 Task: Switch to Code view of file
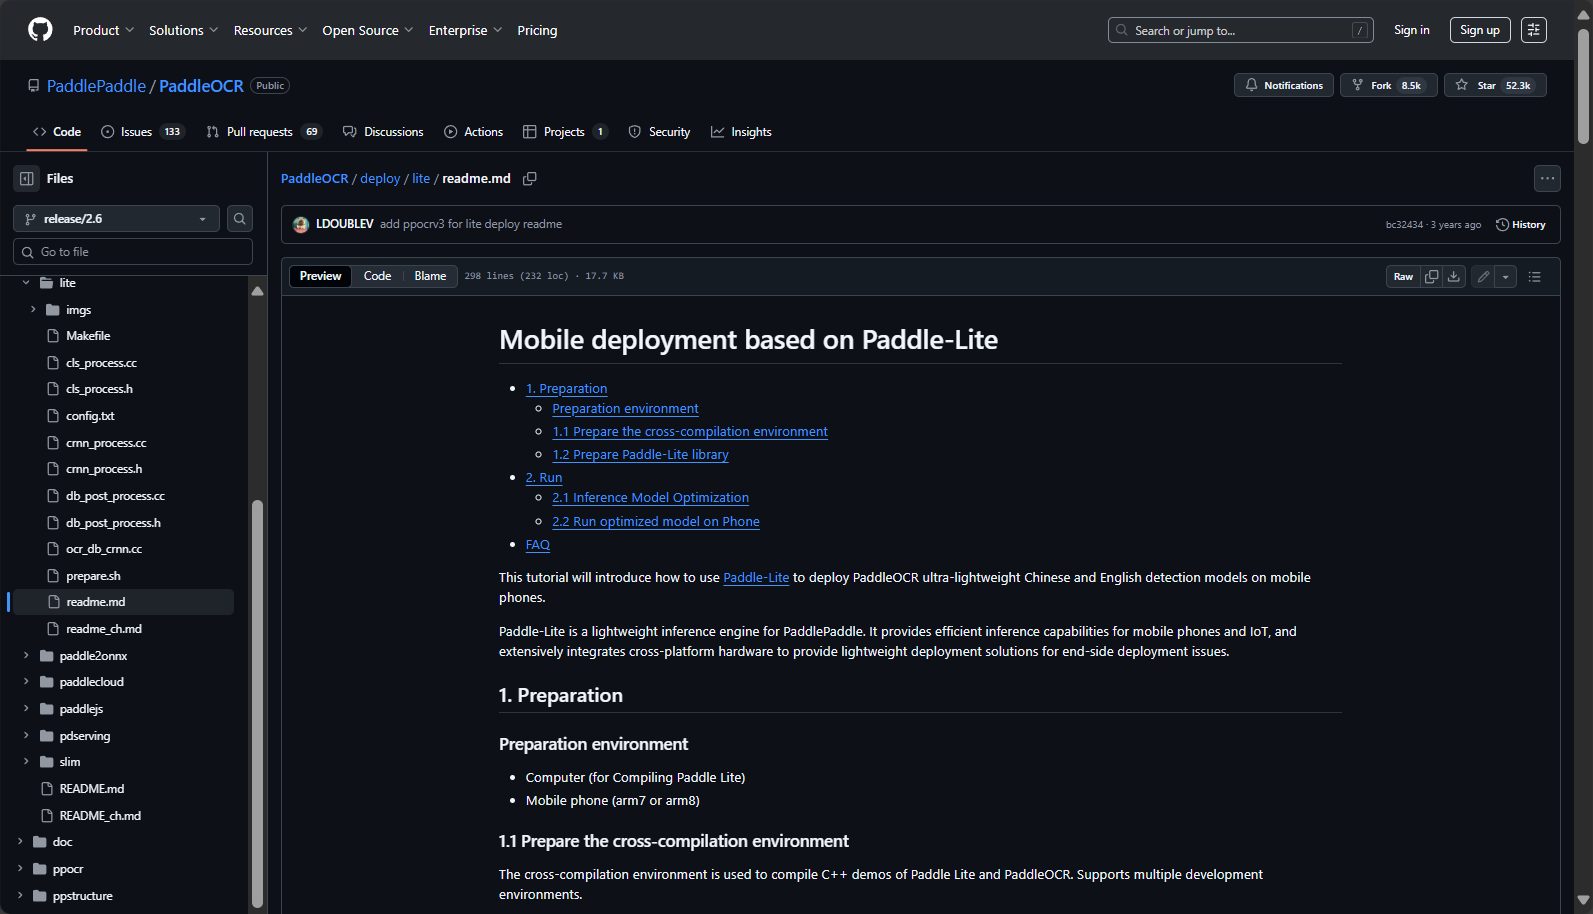coord(377,276)
